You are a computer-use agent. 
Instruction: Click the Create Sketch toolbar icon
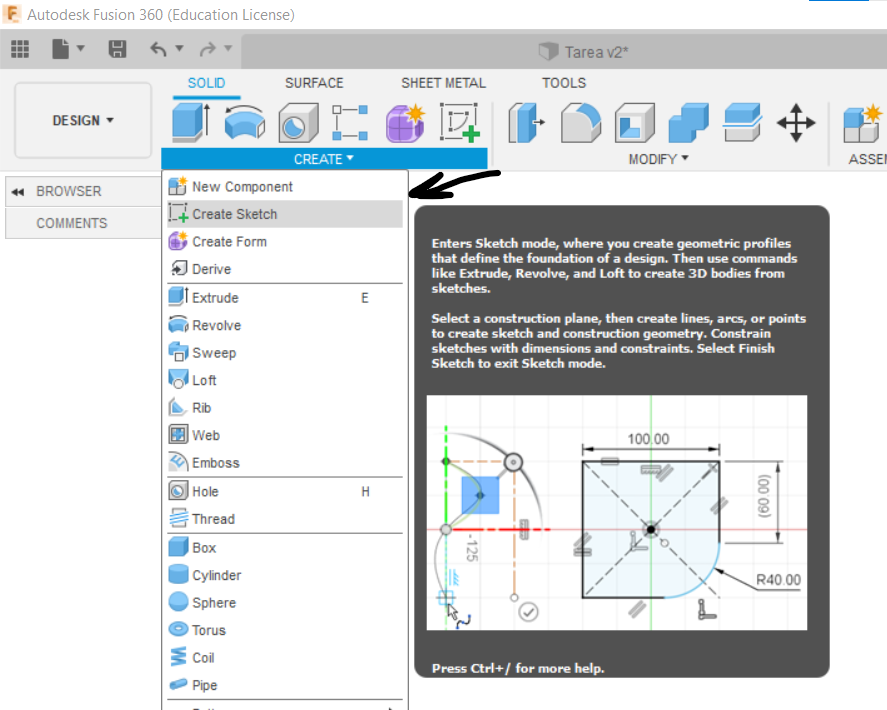pyautogui.click(x=460, y=122)
